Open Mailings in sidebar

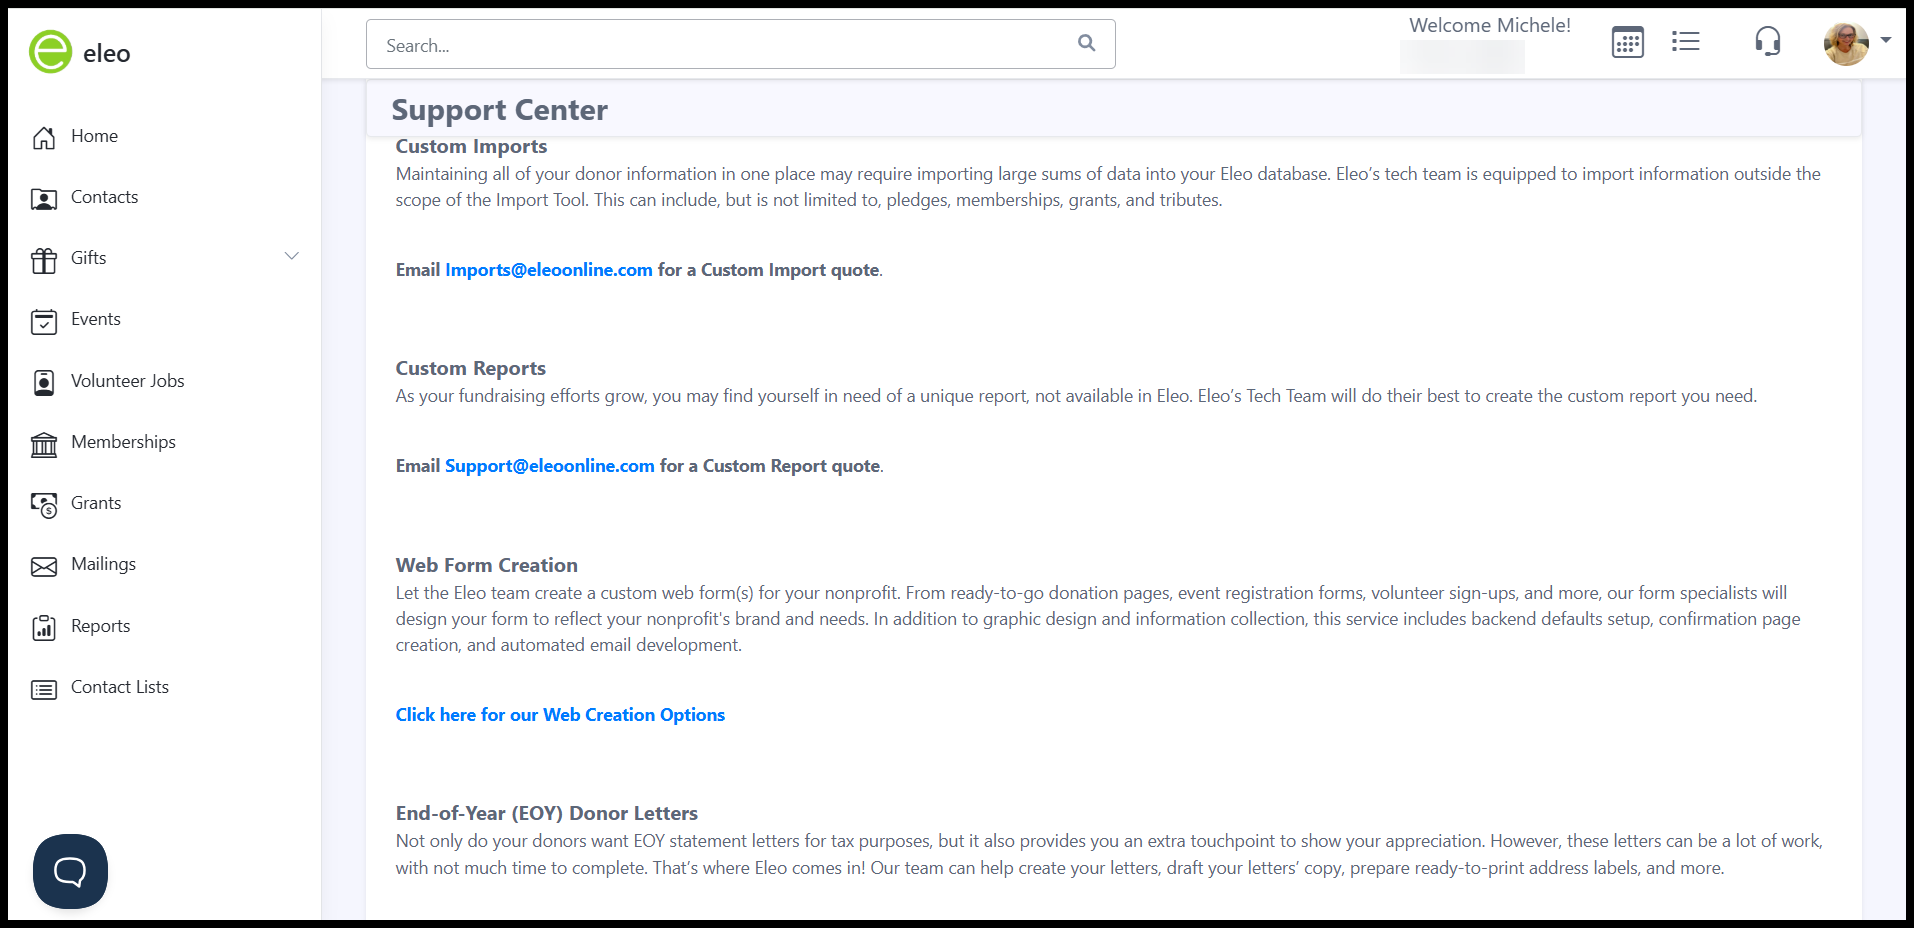[103, 564]
